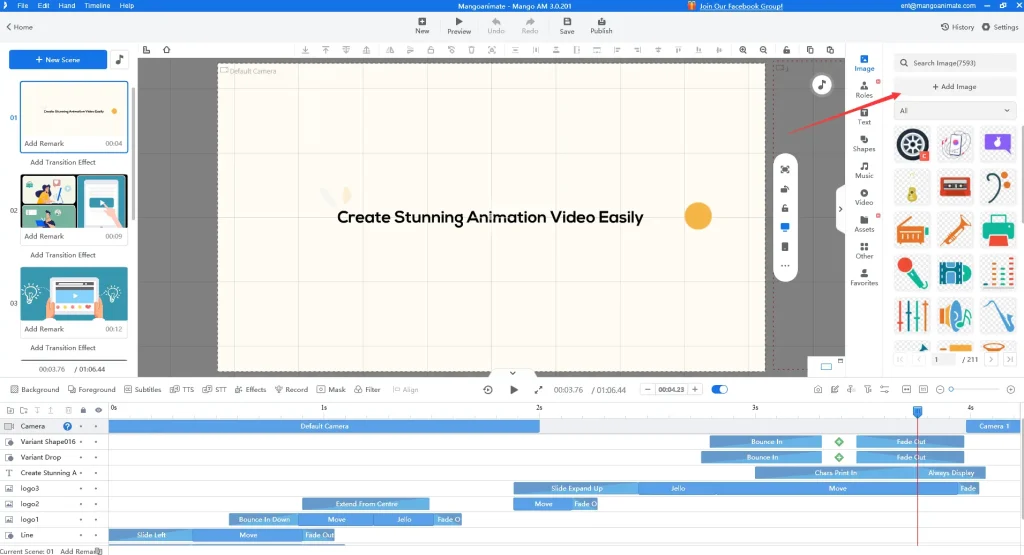
Task: Collapse the timeline with the chevron below canvas
Action: 512,373
